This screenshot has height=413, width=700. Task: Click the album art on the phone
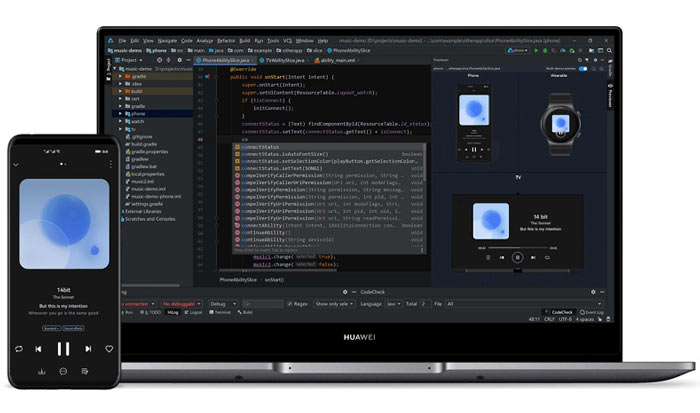click(x=64, y=224)
